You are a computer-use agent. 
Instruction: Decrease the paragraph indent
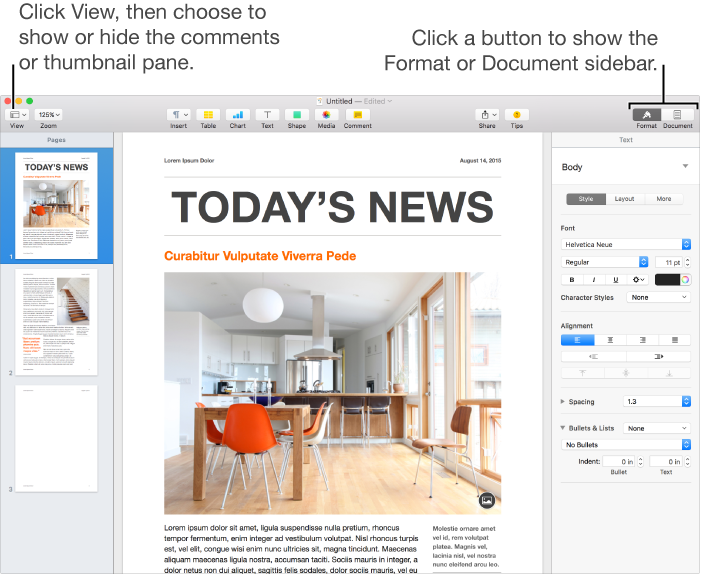(594, 357)
